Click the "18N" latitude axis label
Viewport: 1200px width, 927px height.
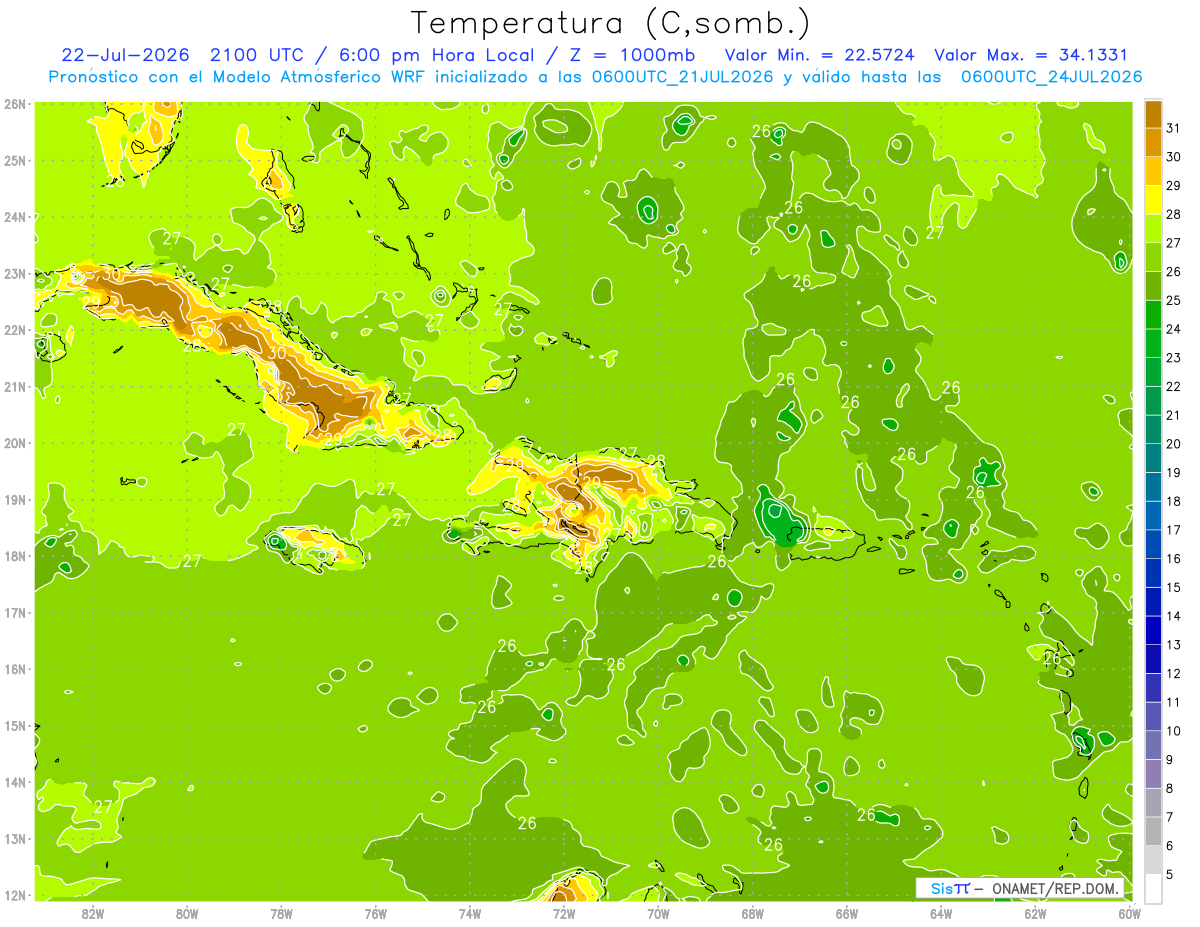[15, 556]
